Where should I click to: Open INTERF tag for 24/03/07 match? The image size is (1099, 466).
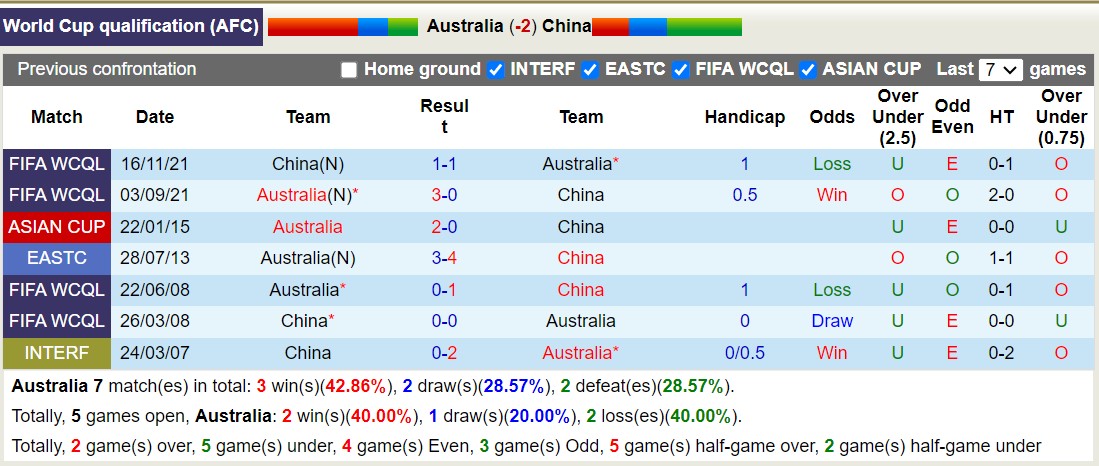(57, 353)
